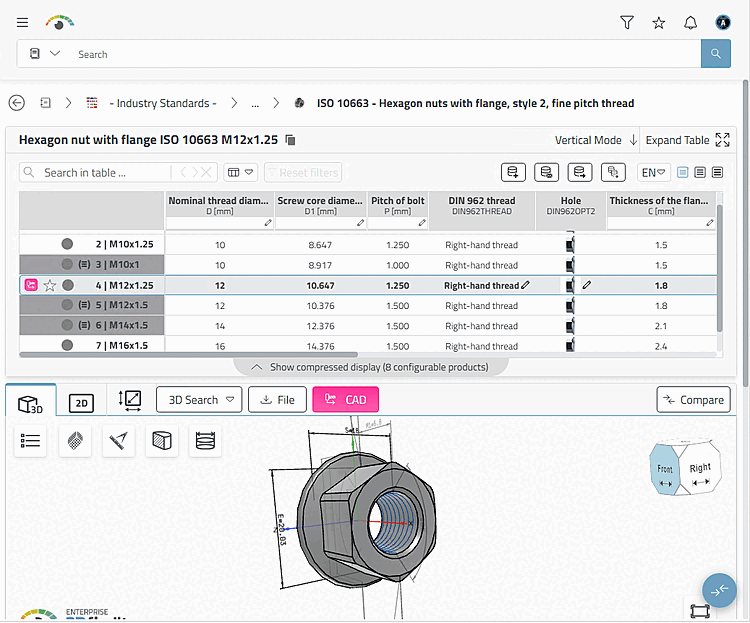Image resolution: width=750 pixels, height=623 pixels.
Task: Open ISO 10663 breadcrumb entry
Action: tap(475, 103)
